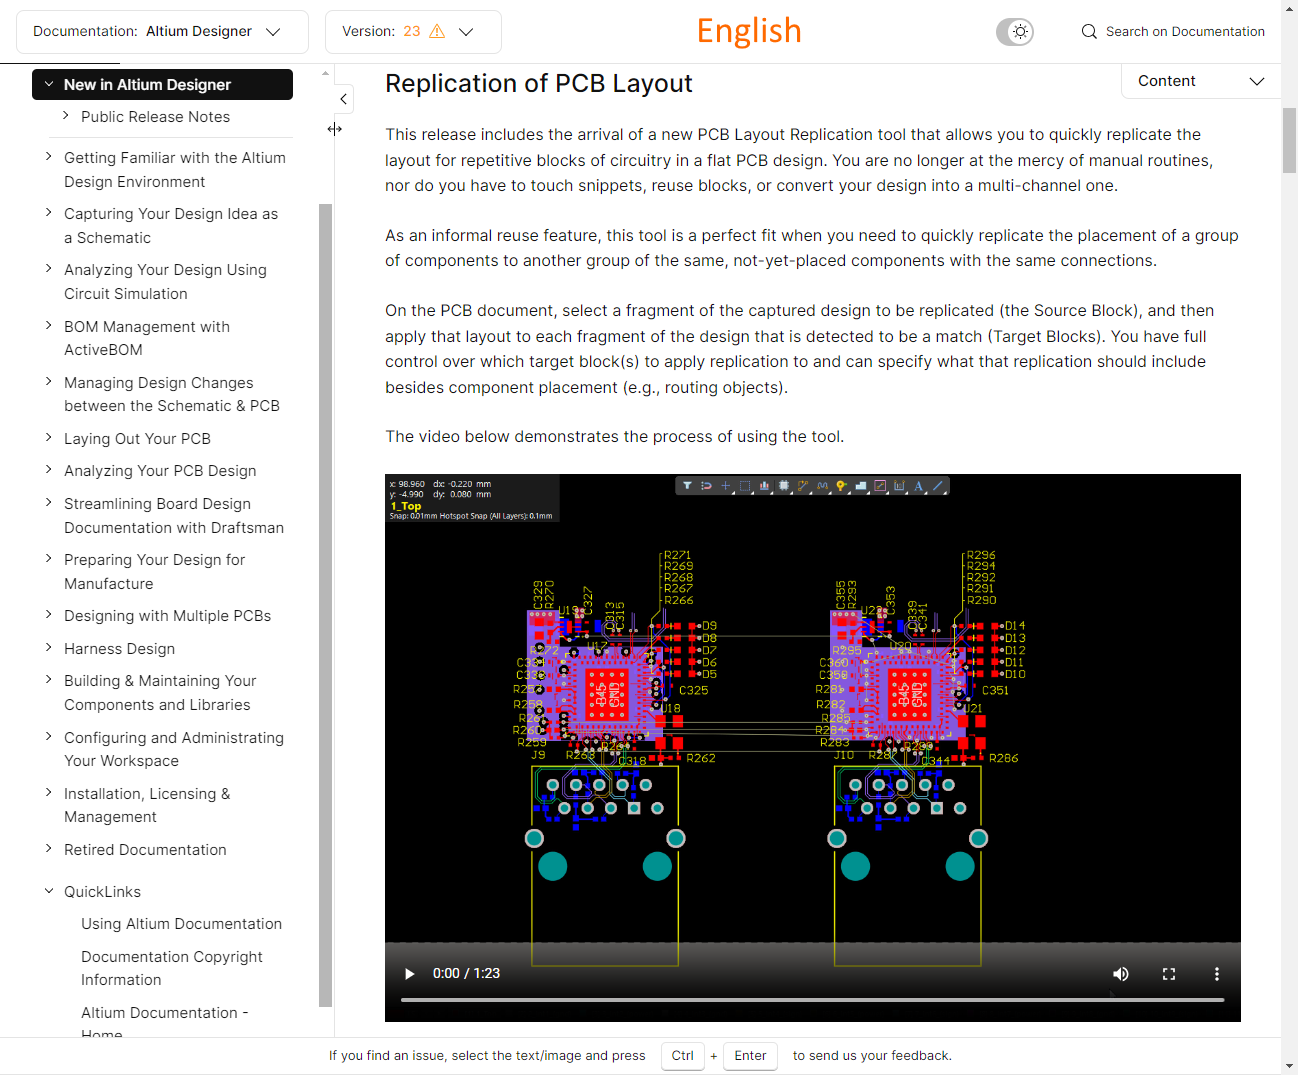Viewport: 1298px width, 1075px height.
Task: Open the Documentation product dropdown
Action: [162, 32]
